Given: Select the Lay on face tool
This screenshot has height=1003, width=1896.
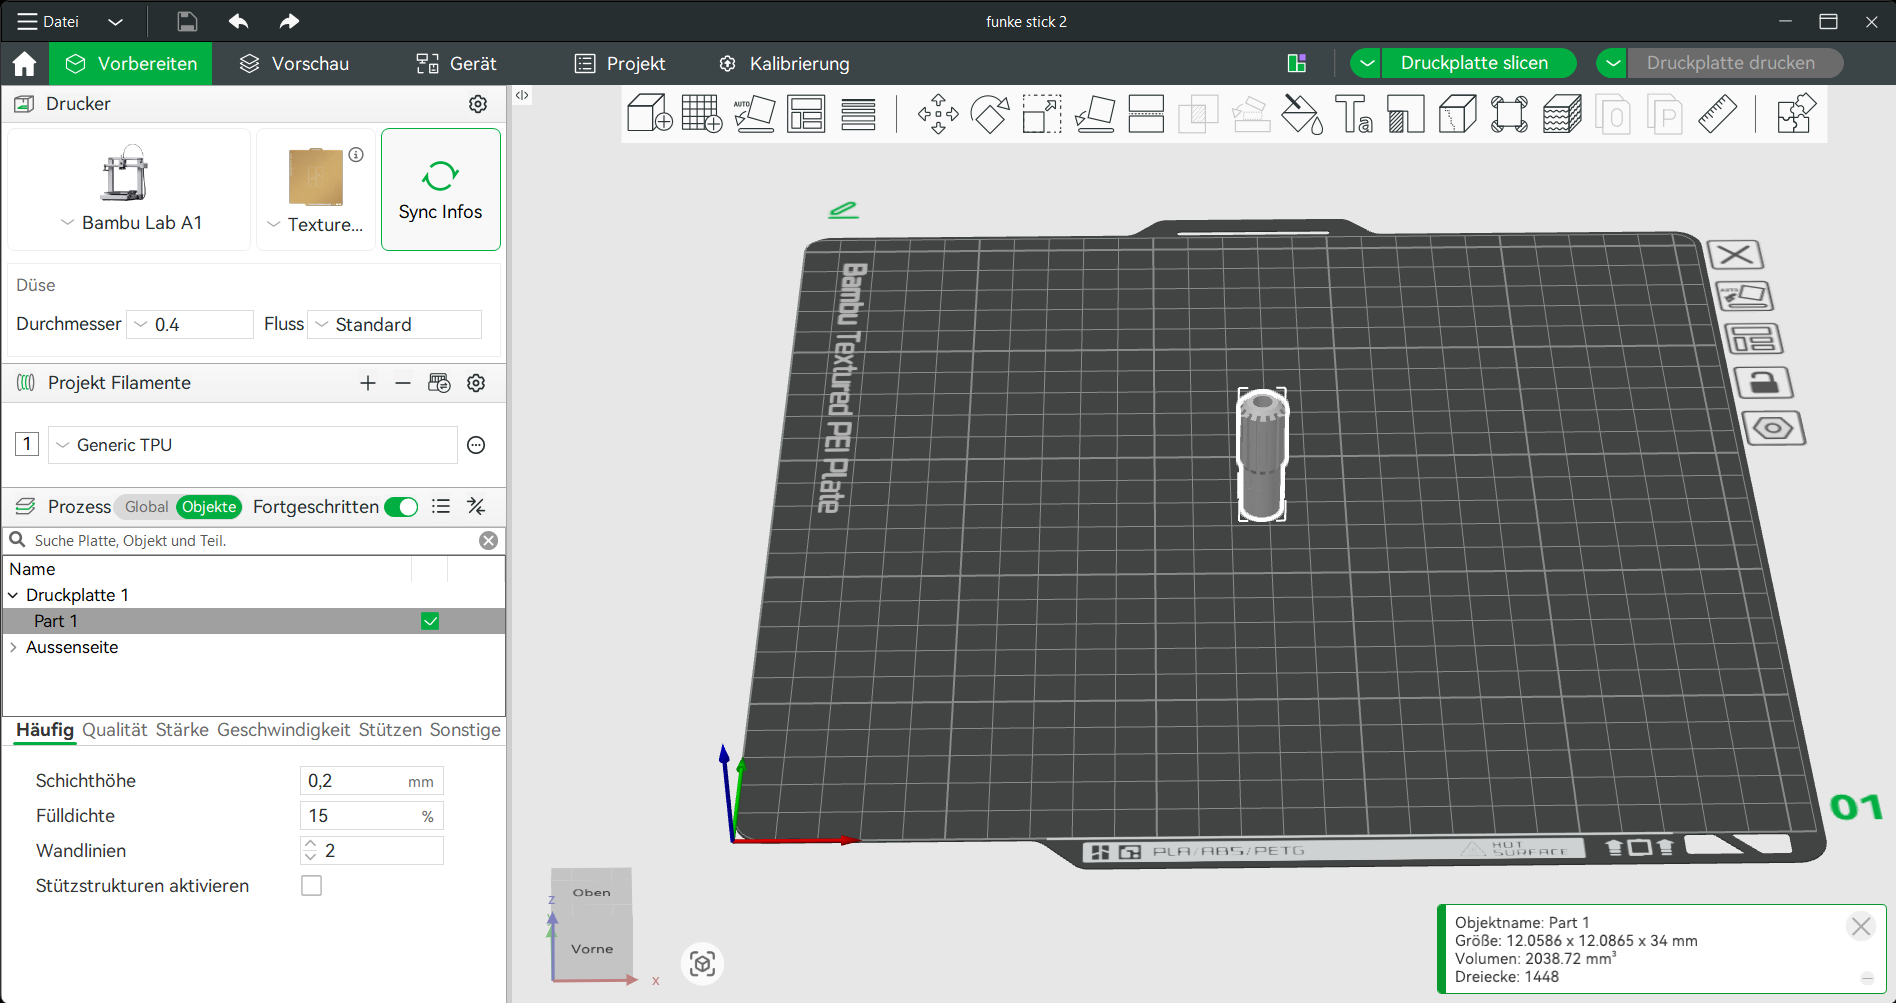Looking at the screenshot, I should click(1094, 113).
